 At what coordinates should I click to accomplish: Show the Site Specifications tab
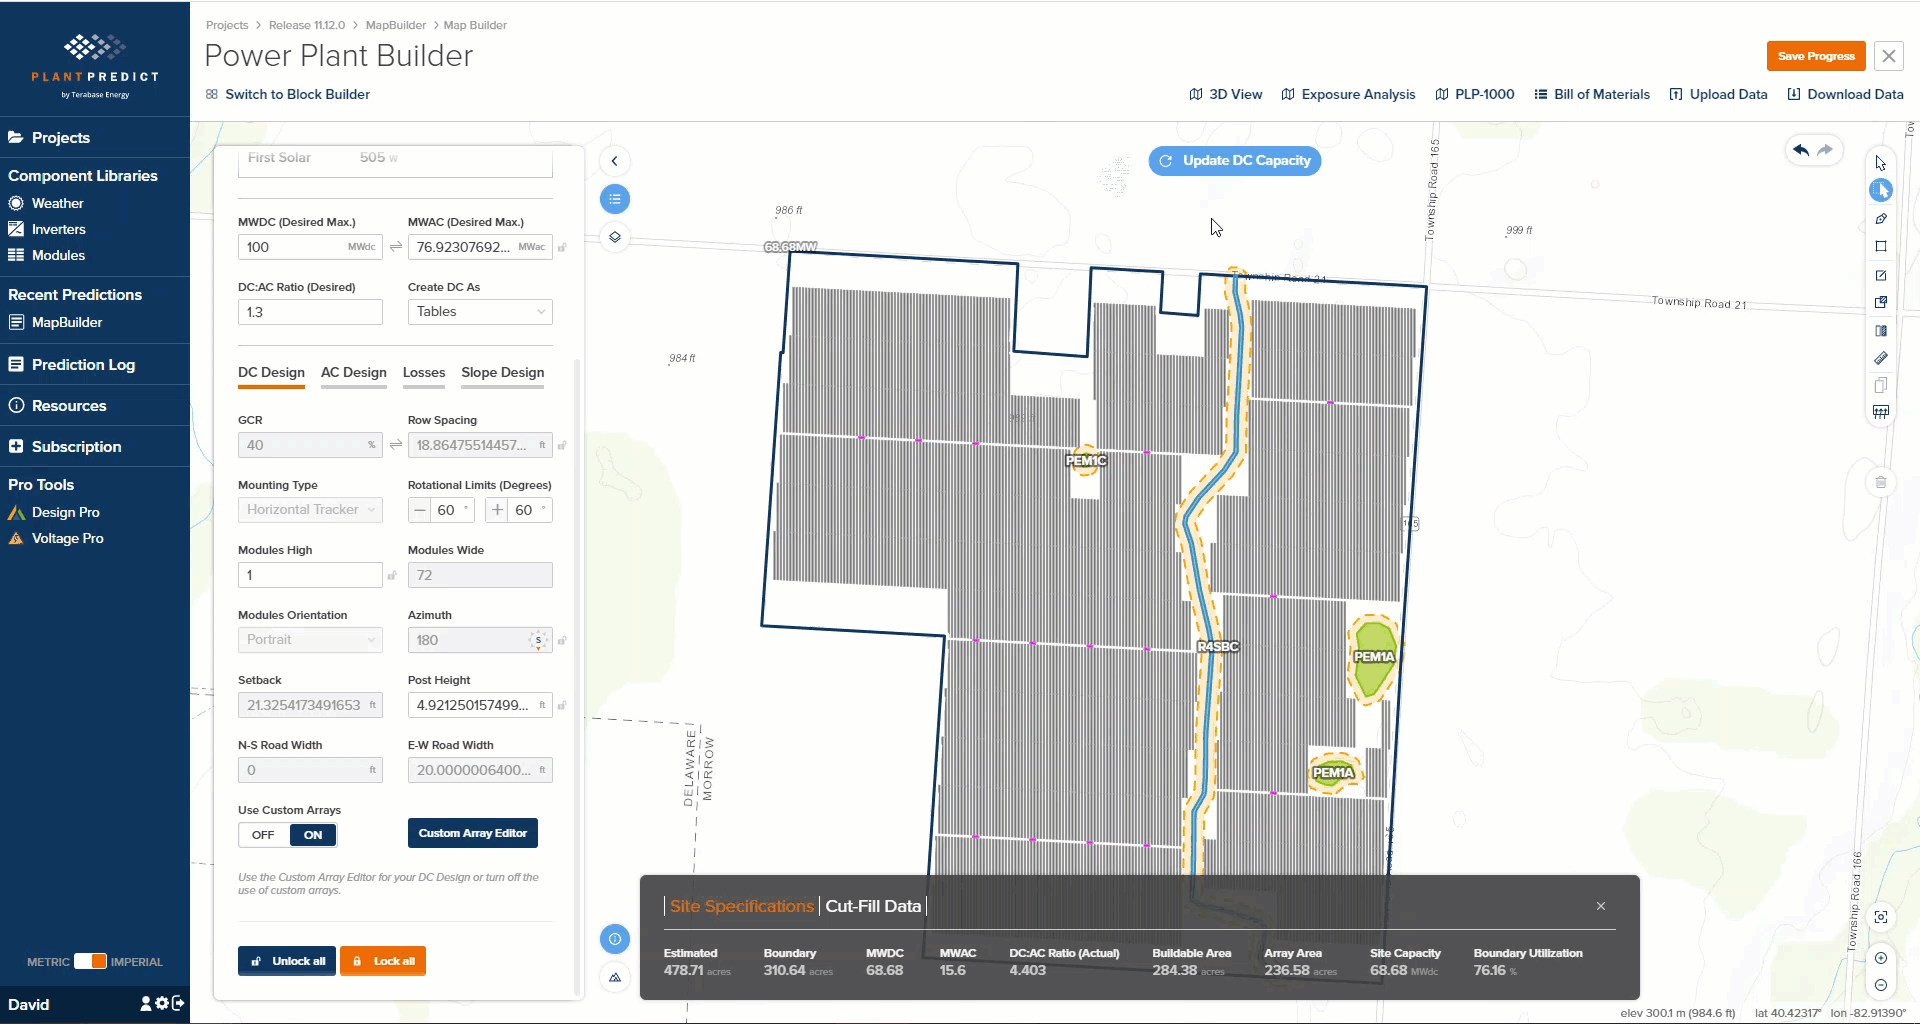[742, 906]
